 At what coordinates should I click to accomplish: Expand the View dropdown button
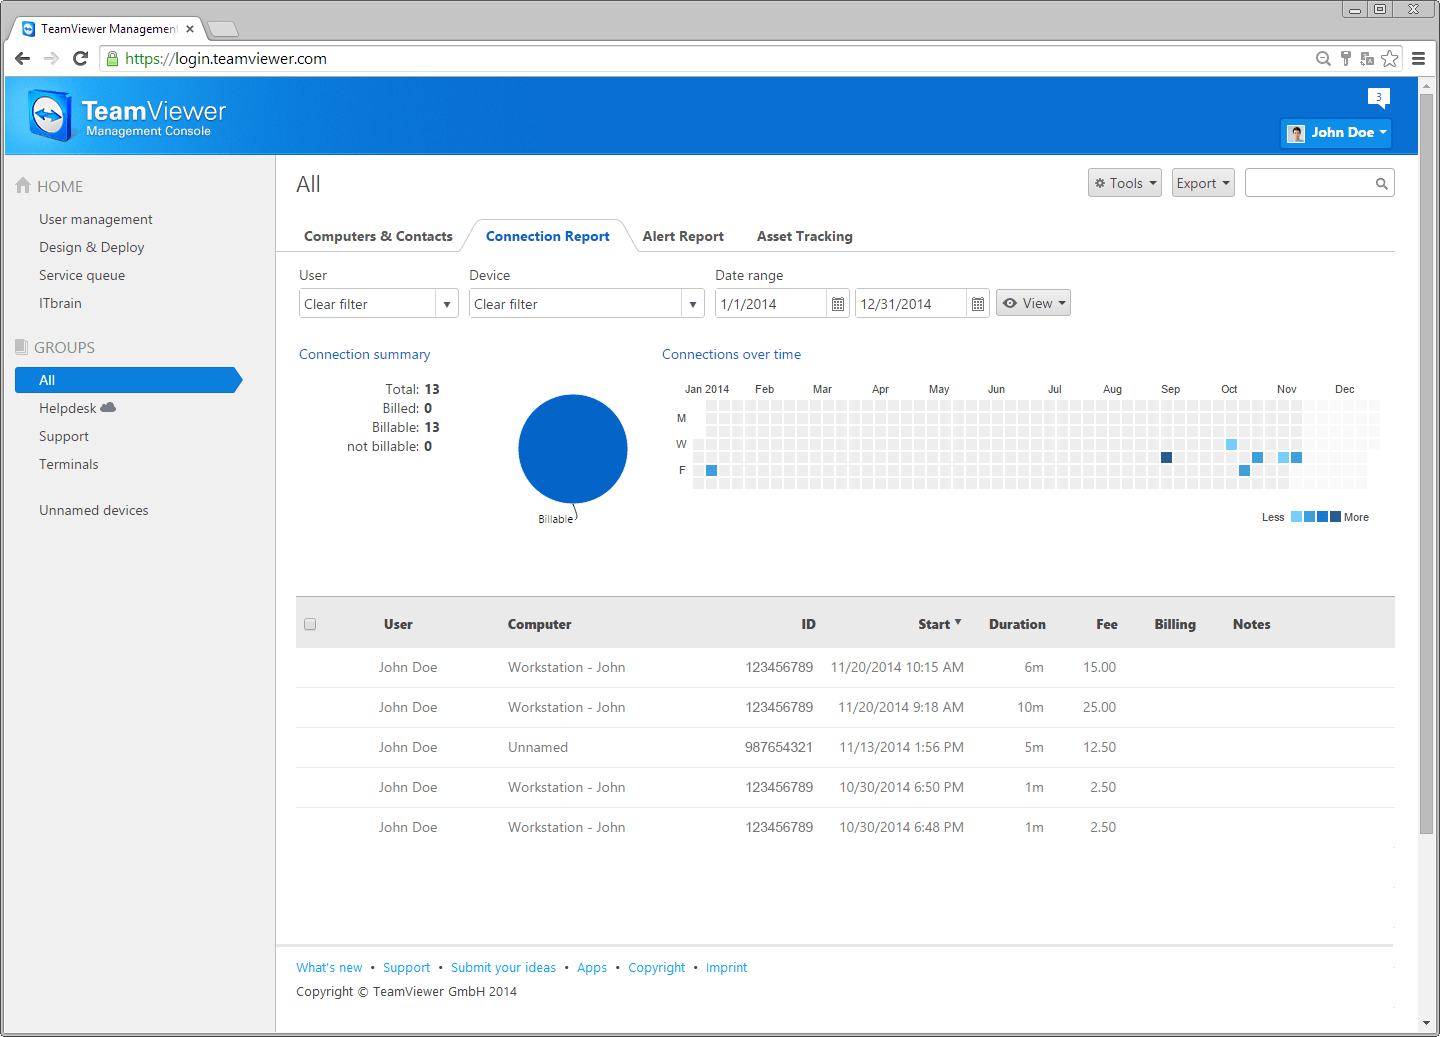(1033, 303)
